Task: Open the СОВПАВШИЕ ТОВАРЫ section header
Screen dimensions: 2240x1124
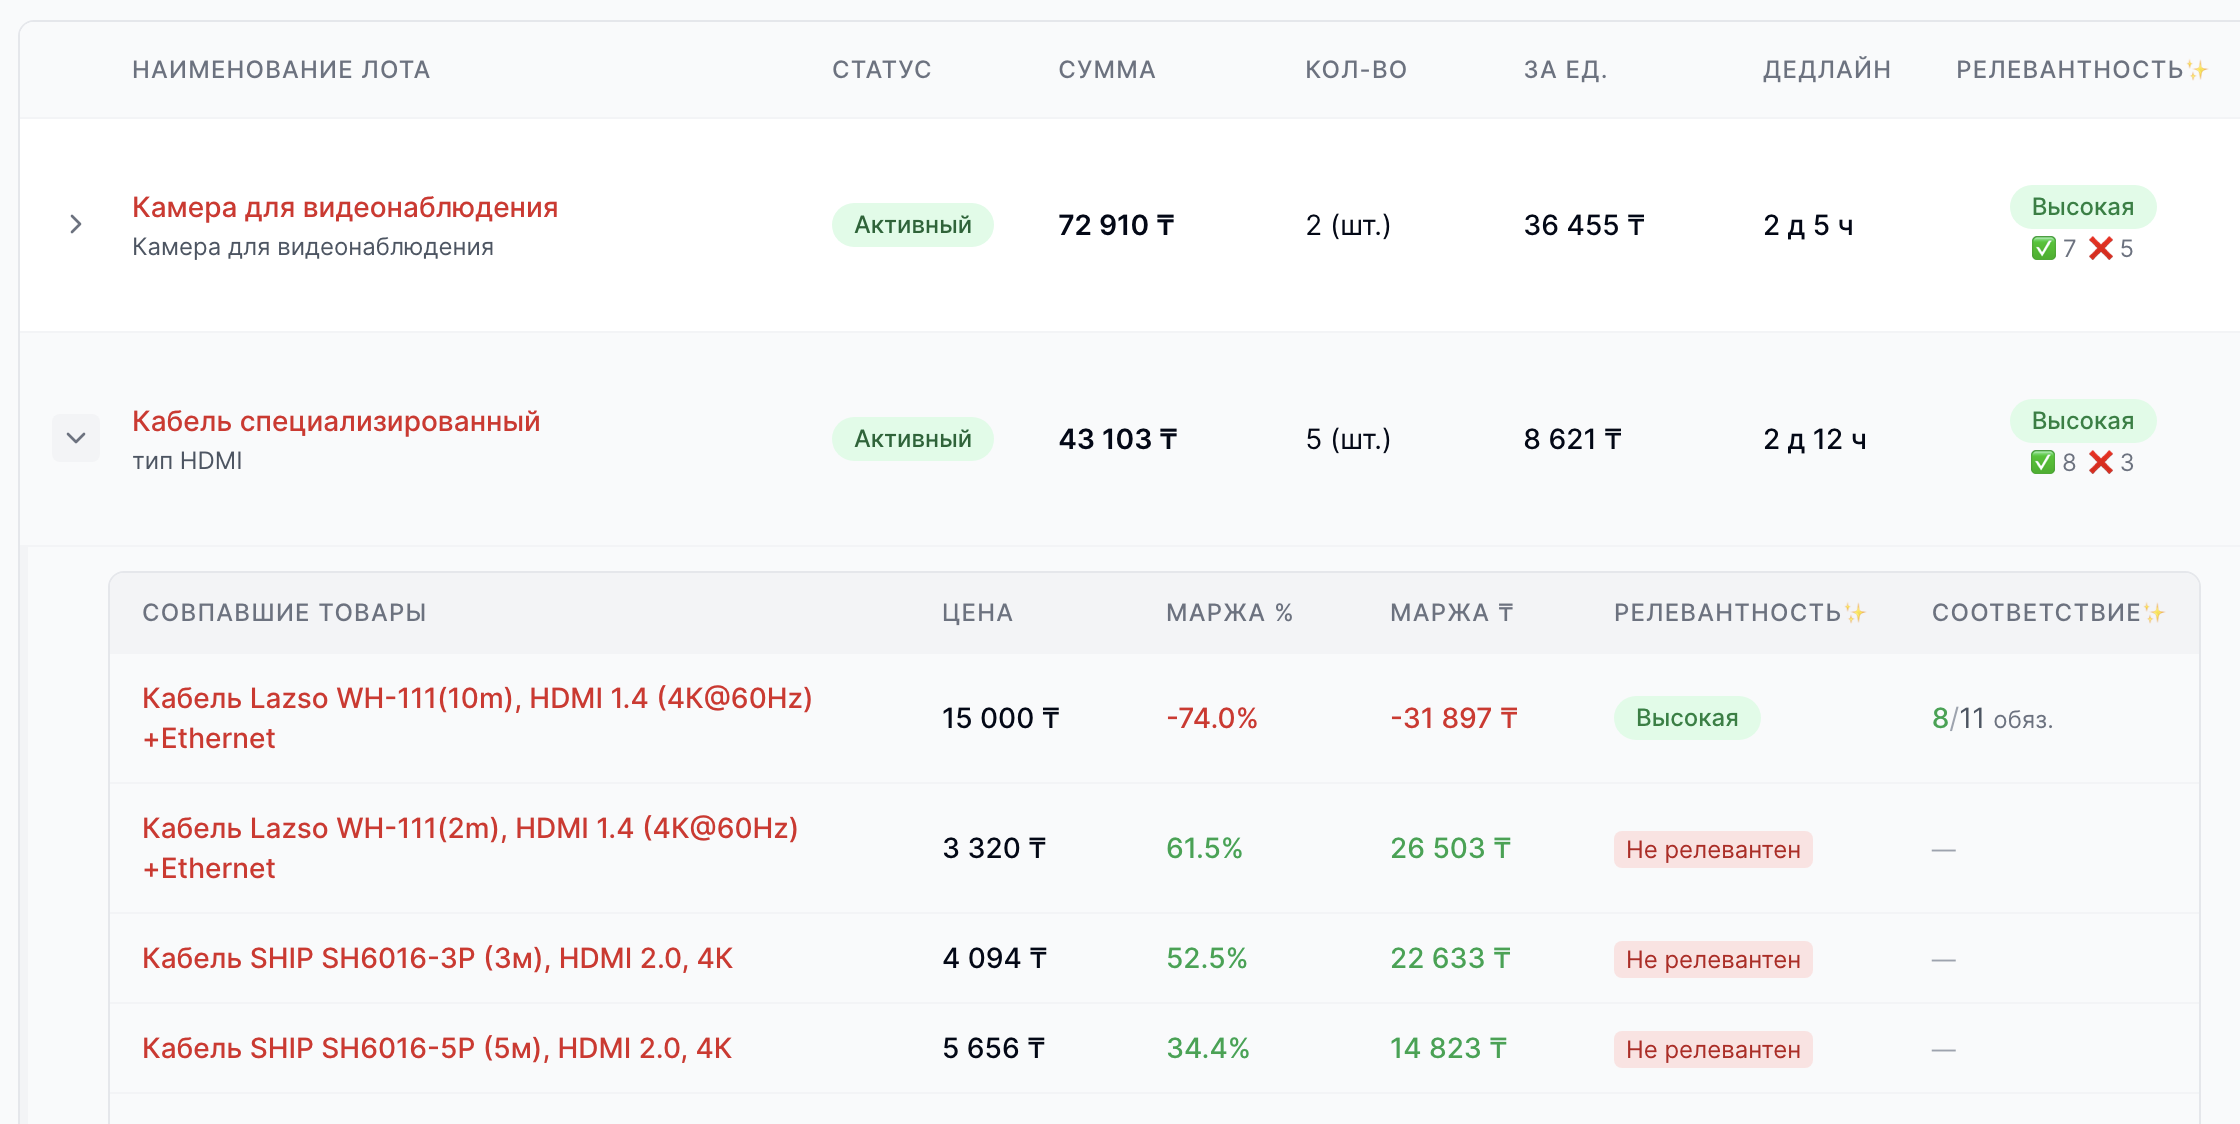Action: [286, 612]
